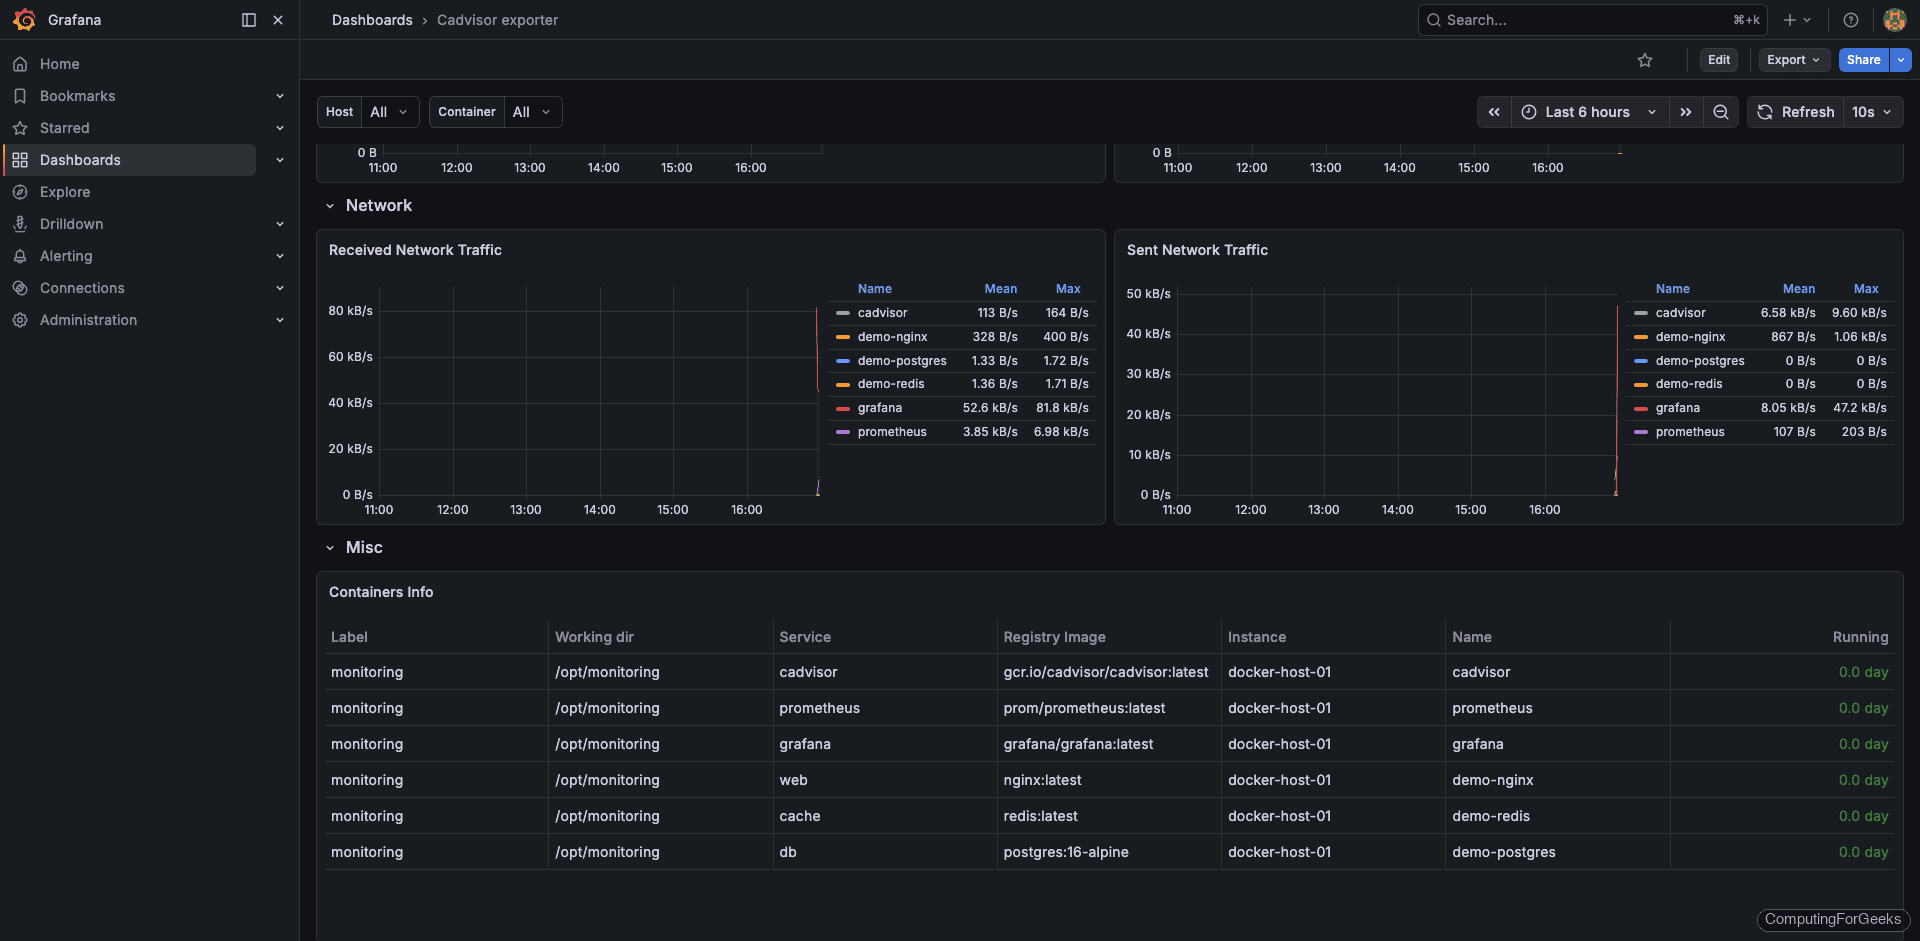The image size is (1920, 941).
Task: Open Bookmarks from the sidebar
Action: click(x=75, y=96)
